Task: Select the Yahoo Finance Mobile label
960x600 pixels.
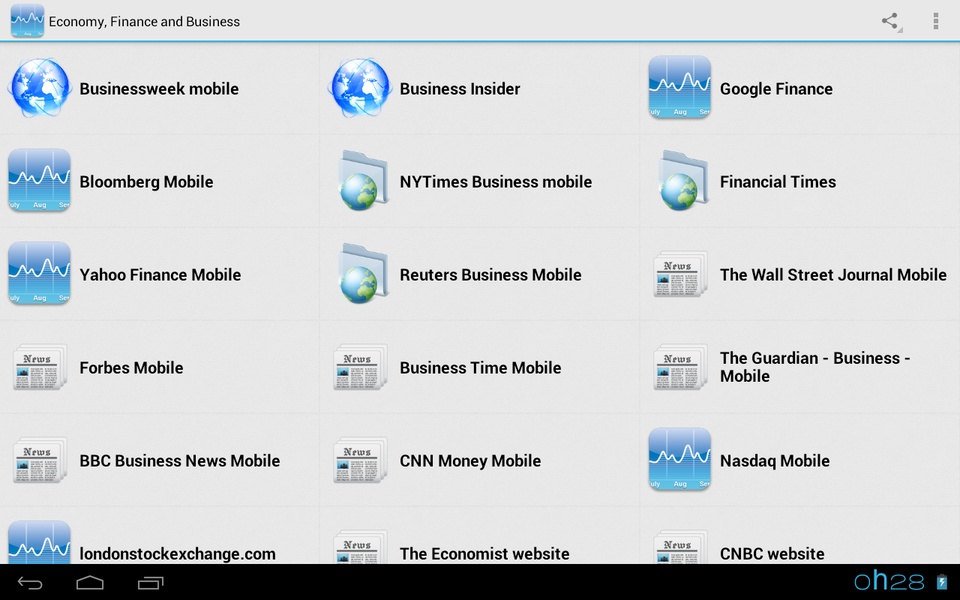Action: (160, 275)
